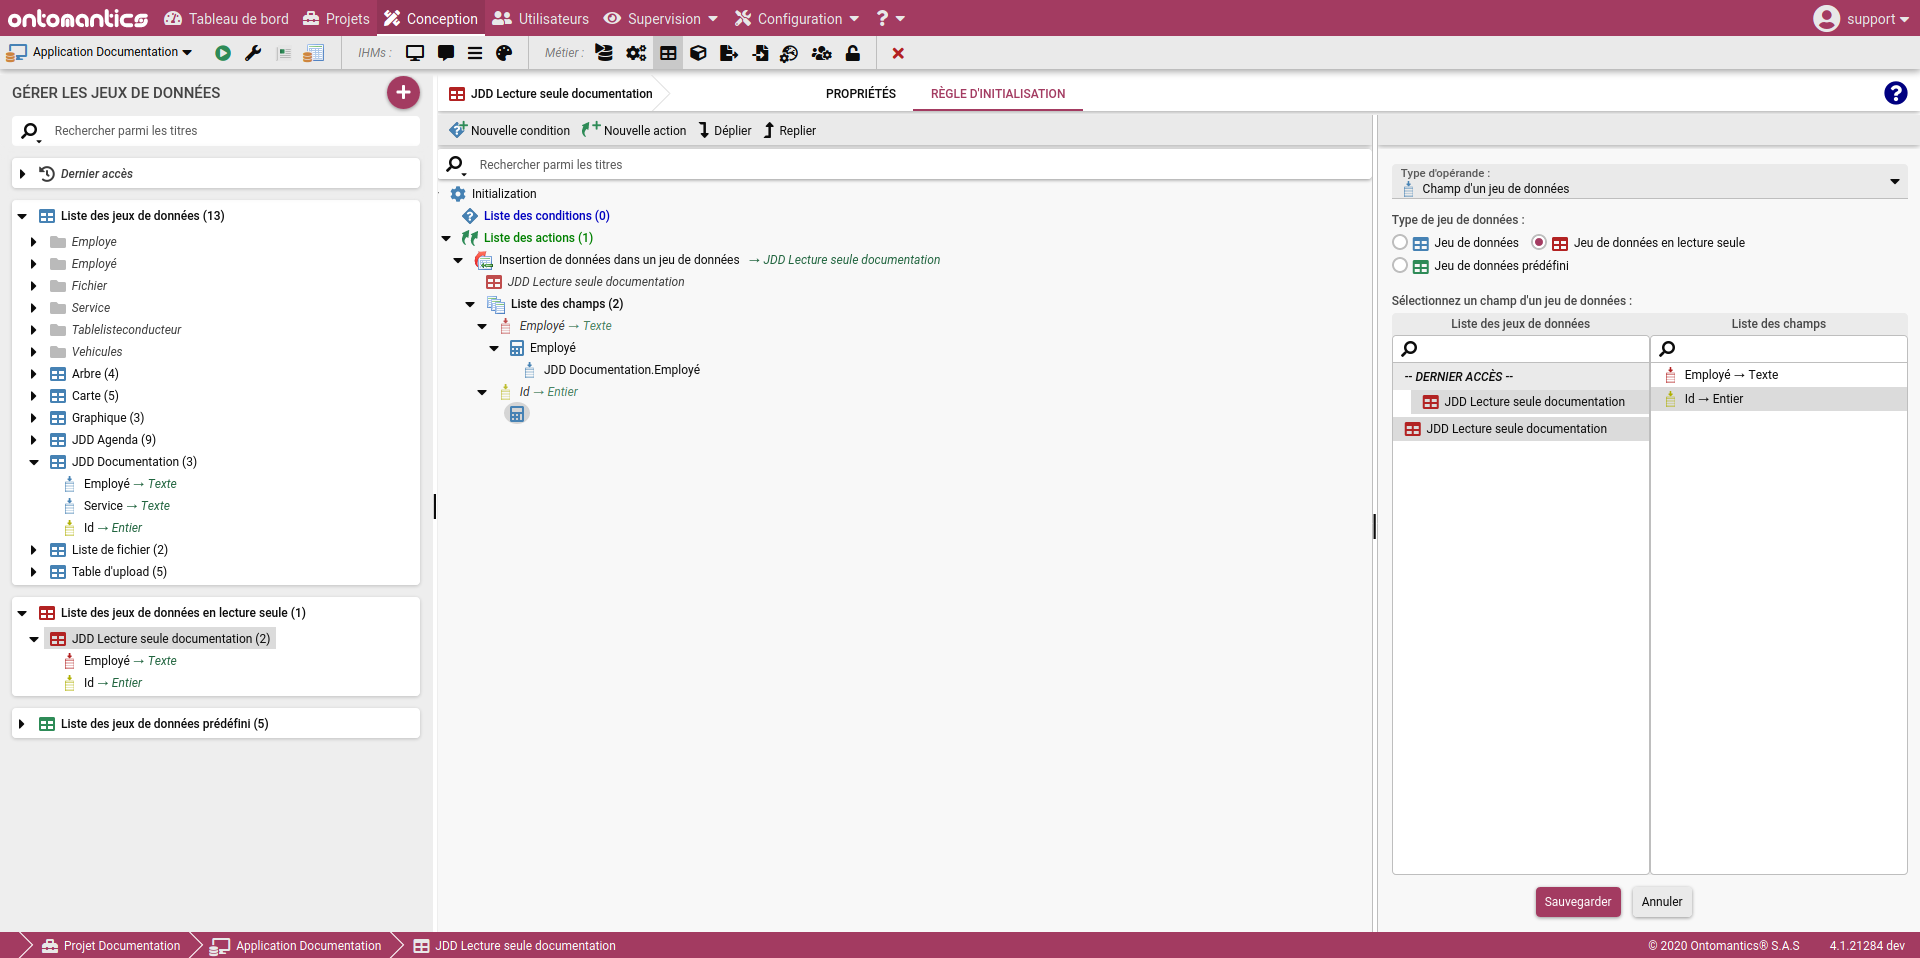Select the Jeu de données radio button

click(x=1400, y=242)
